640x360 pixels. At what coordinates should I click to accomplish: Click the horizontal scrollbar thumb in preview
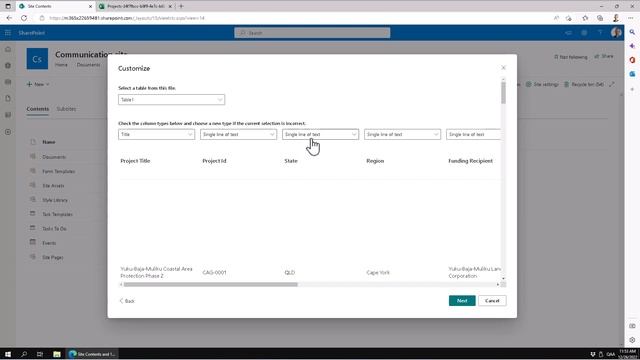pos(211,284)
